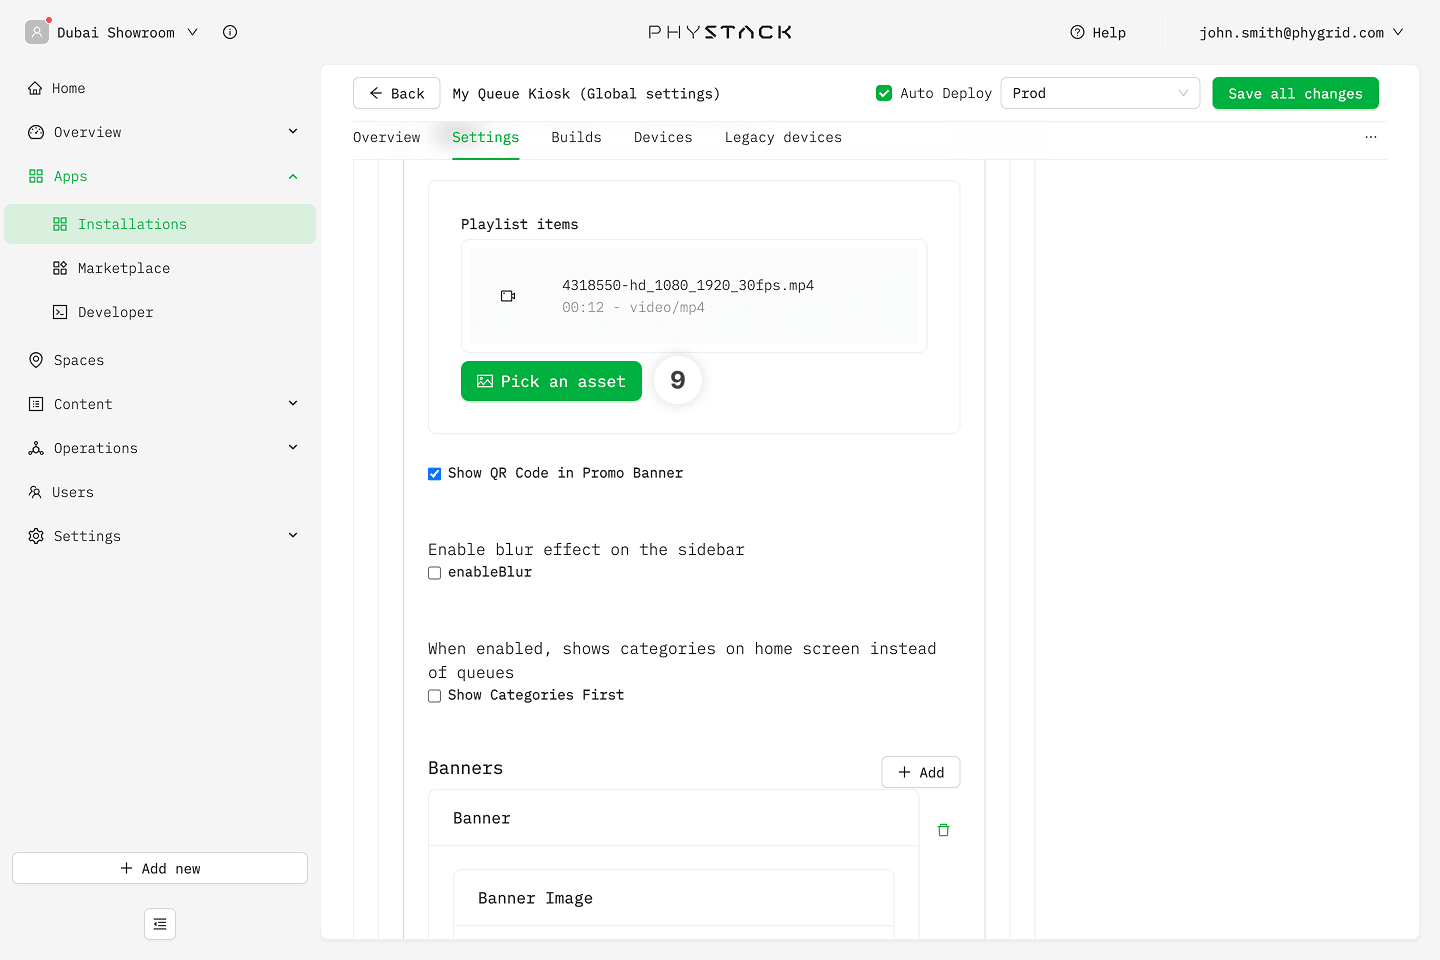
Task: Click the sidebar collapse icon at bottom
Action: pos(160,924)
